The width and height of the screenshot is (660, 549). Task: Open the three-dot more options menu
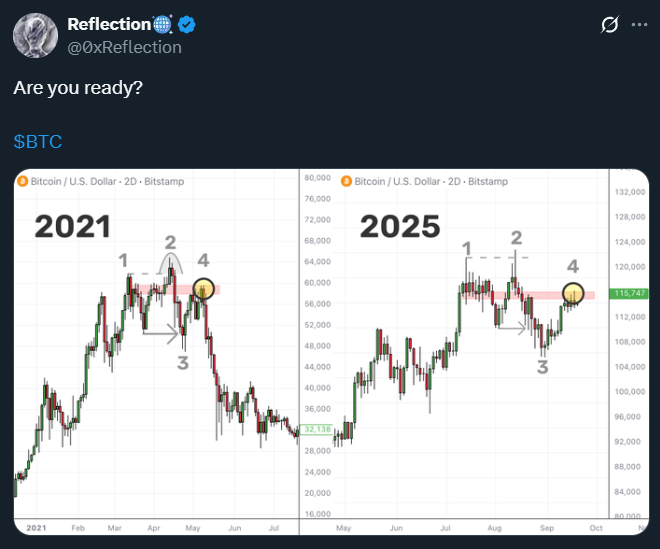[639, 25]
